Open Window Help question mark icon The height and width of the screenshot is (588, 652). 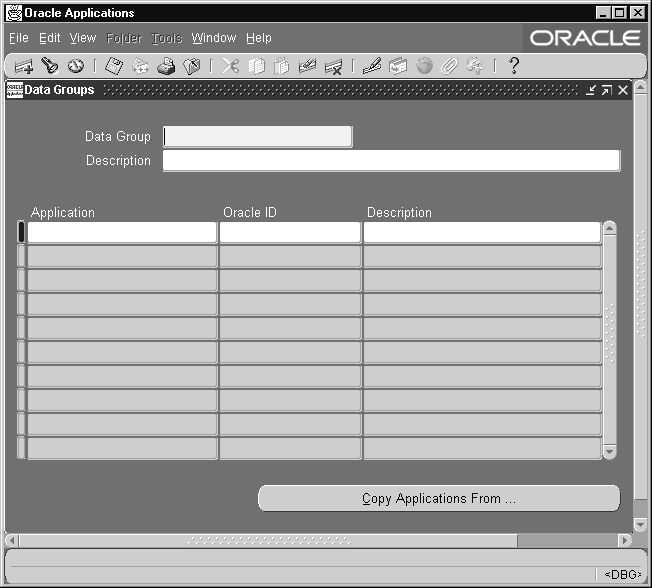[514, 66]
